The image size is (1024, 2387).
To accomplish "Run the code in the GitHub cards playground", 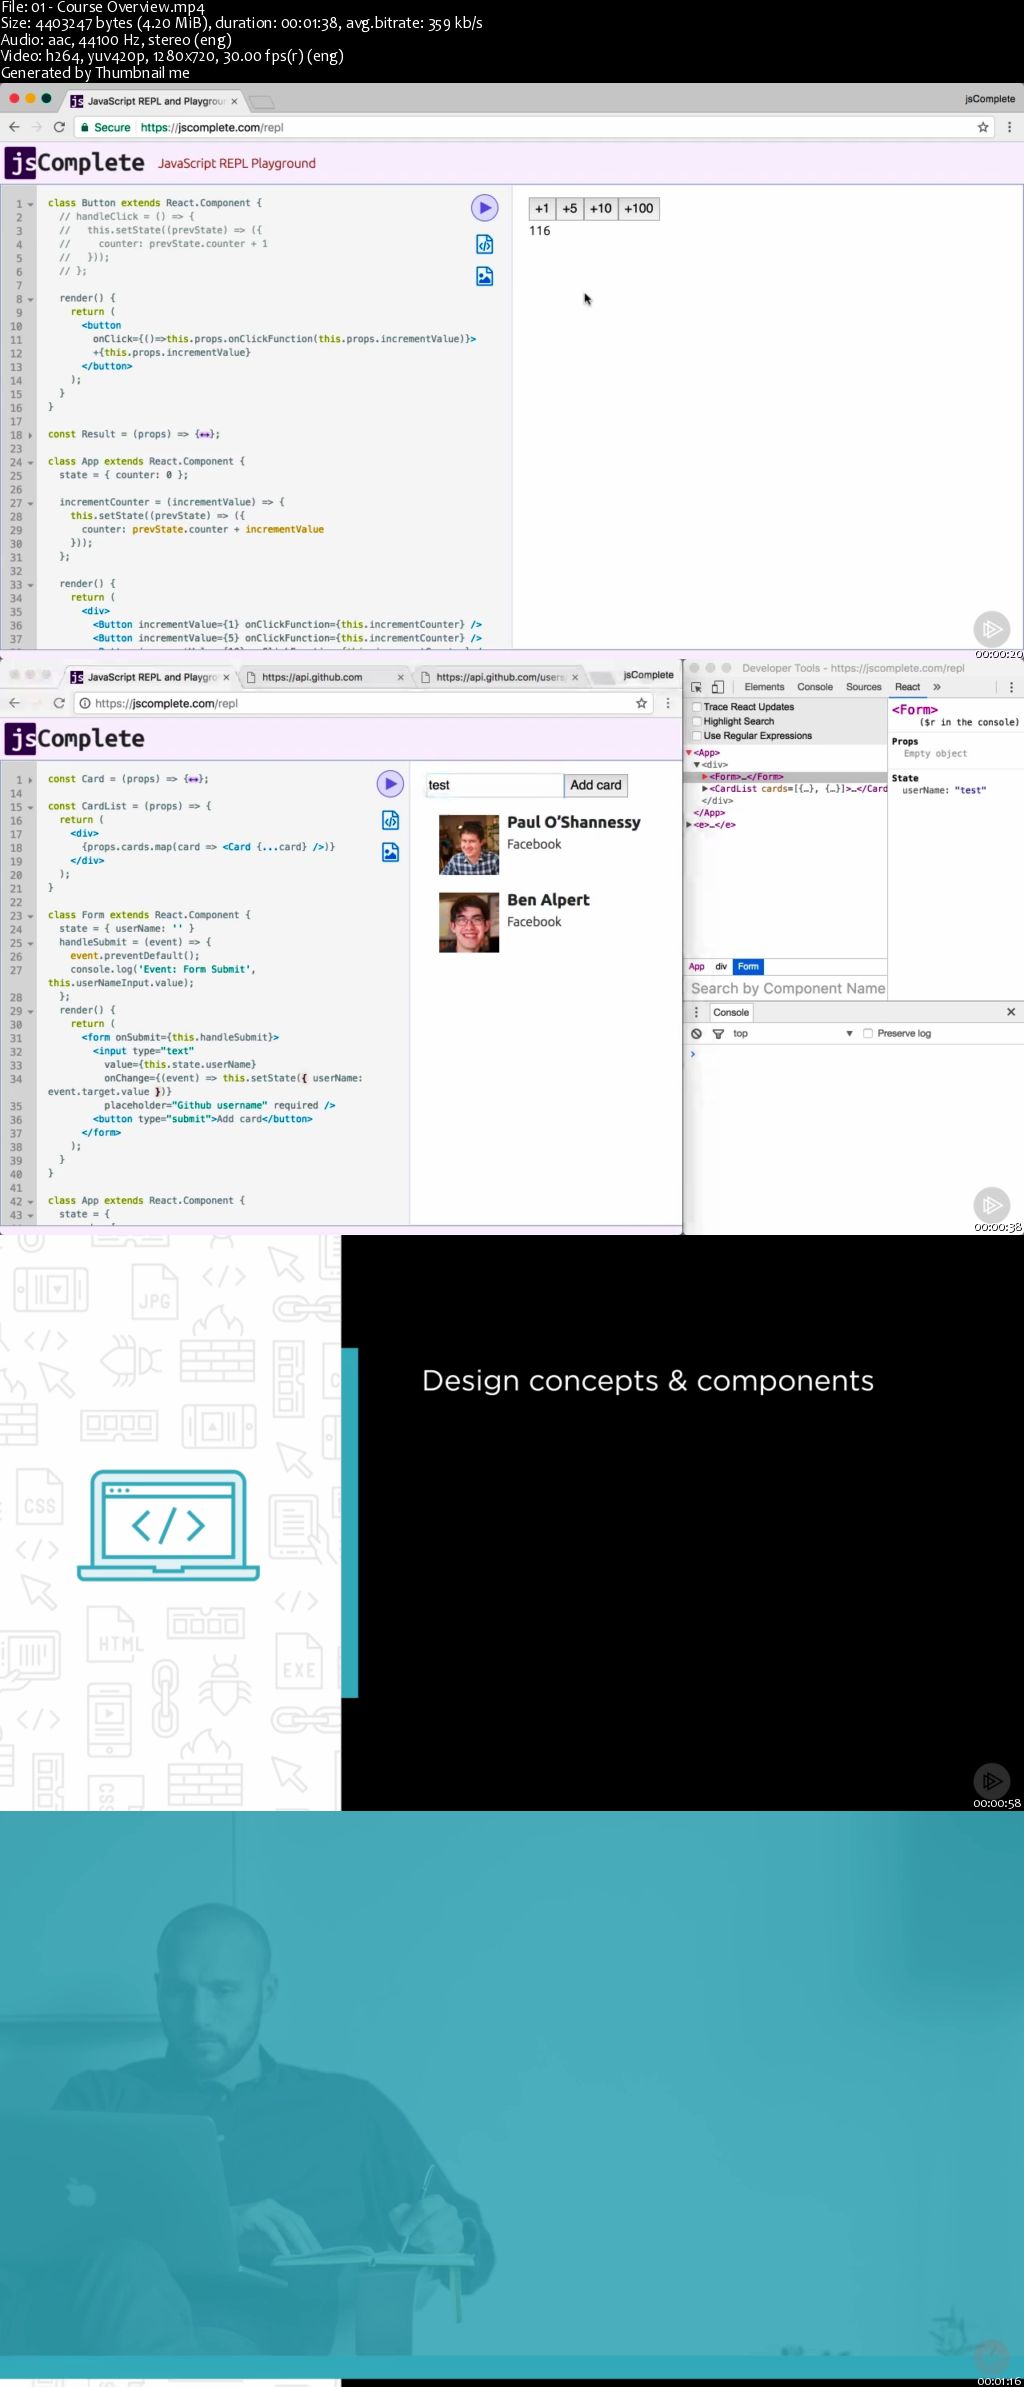I will (x=390, y=784).
